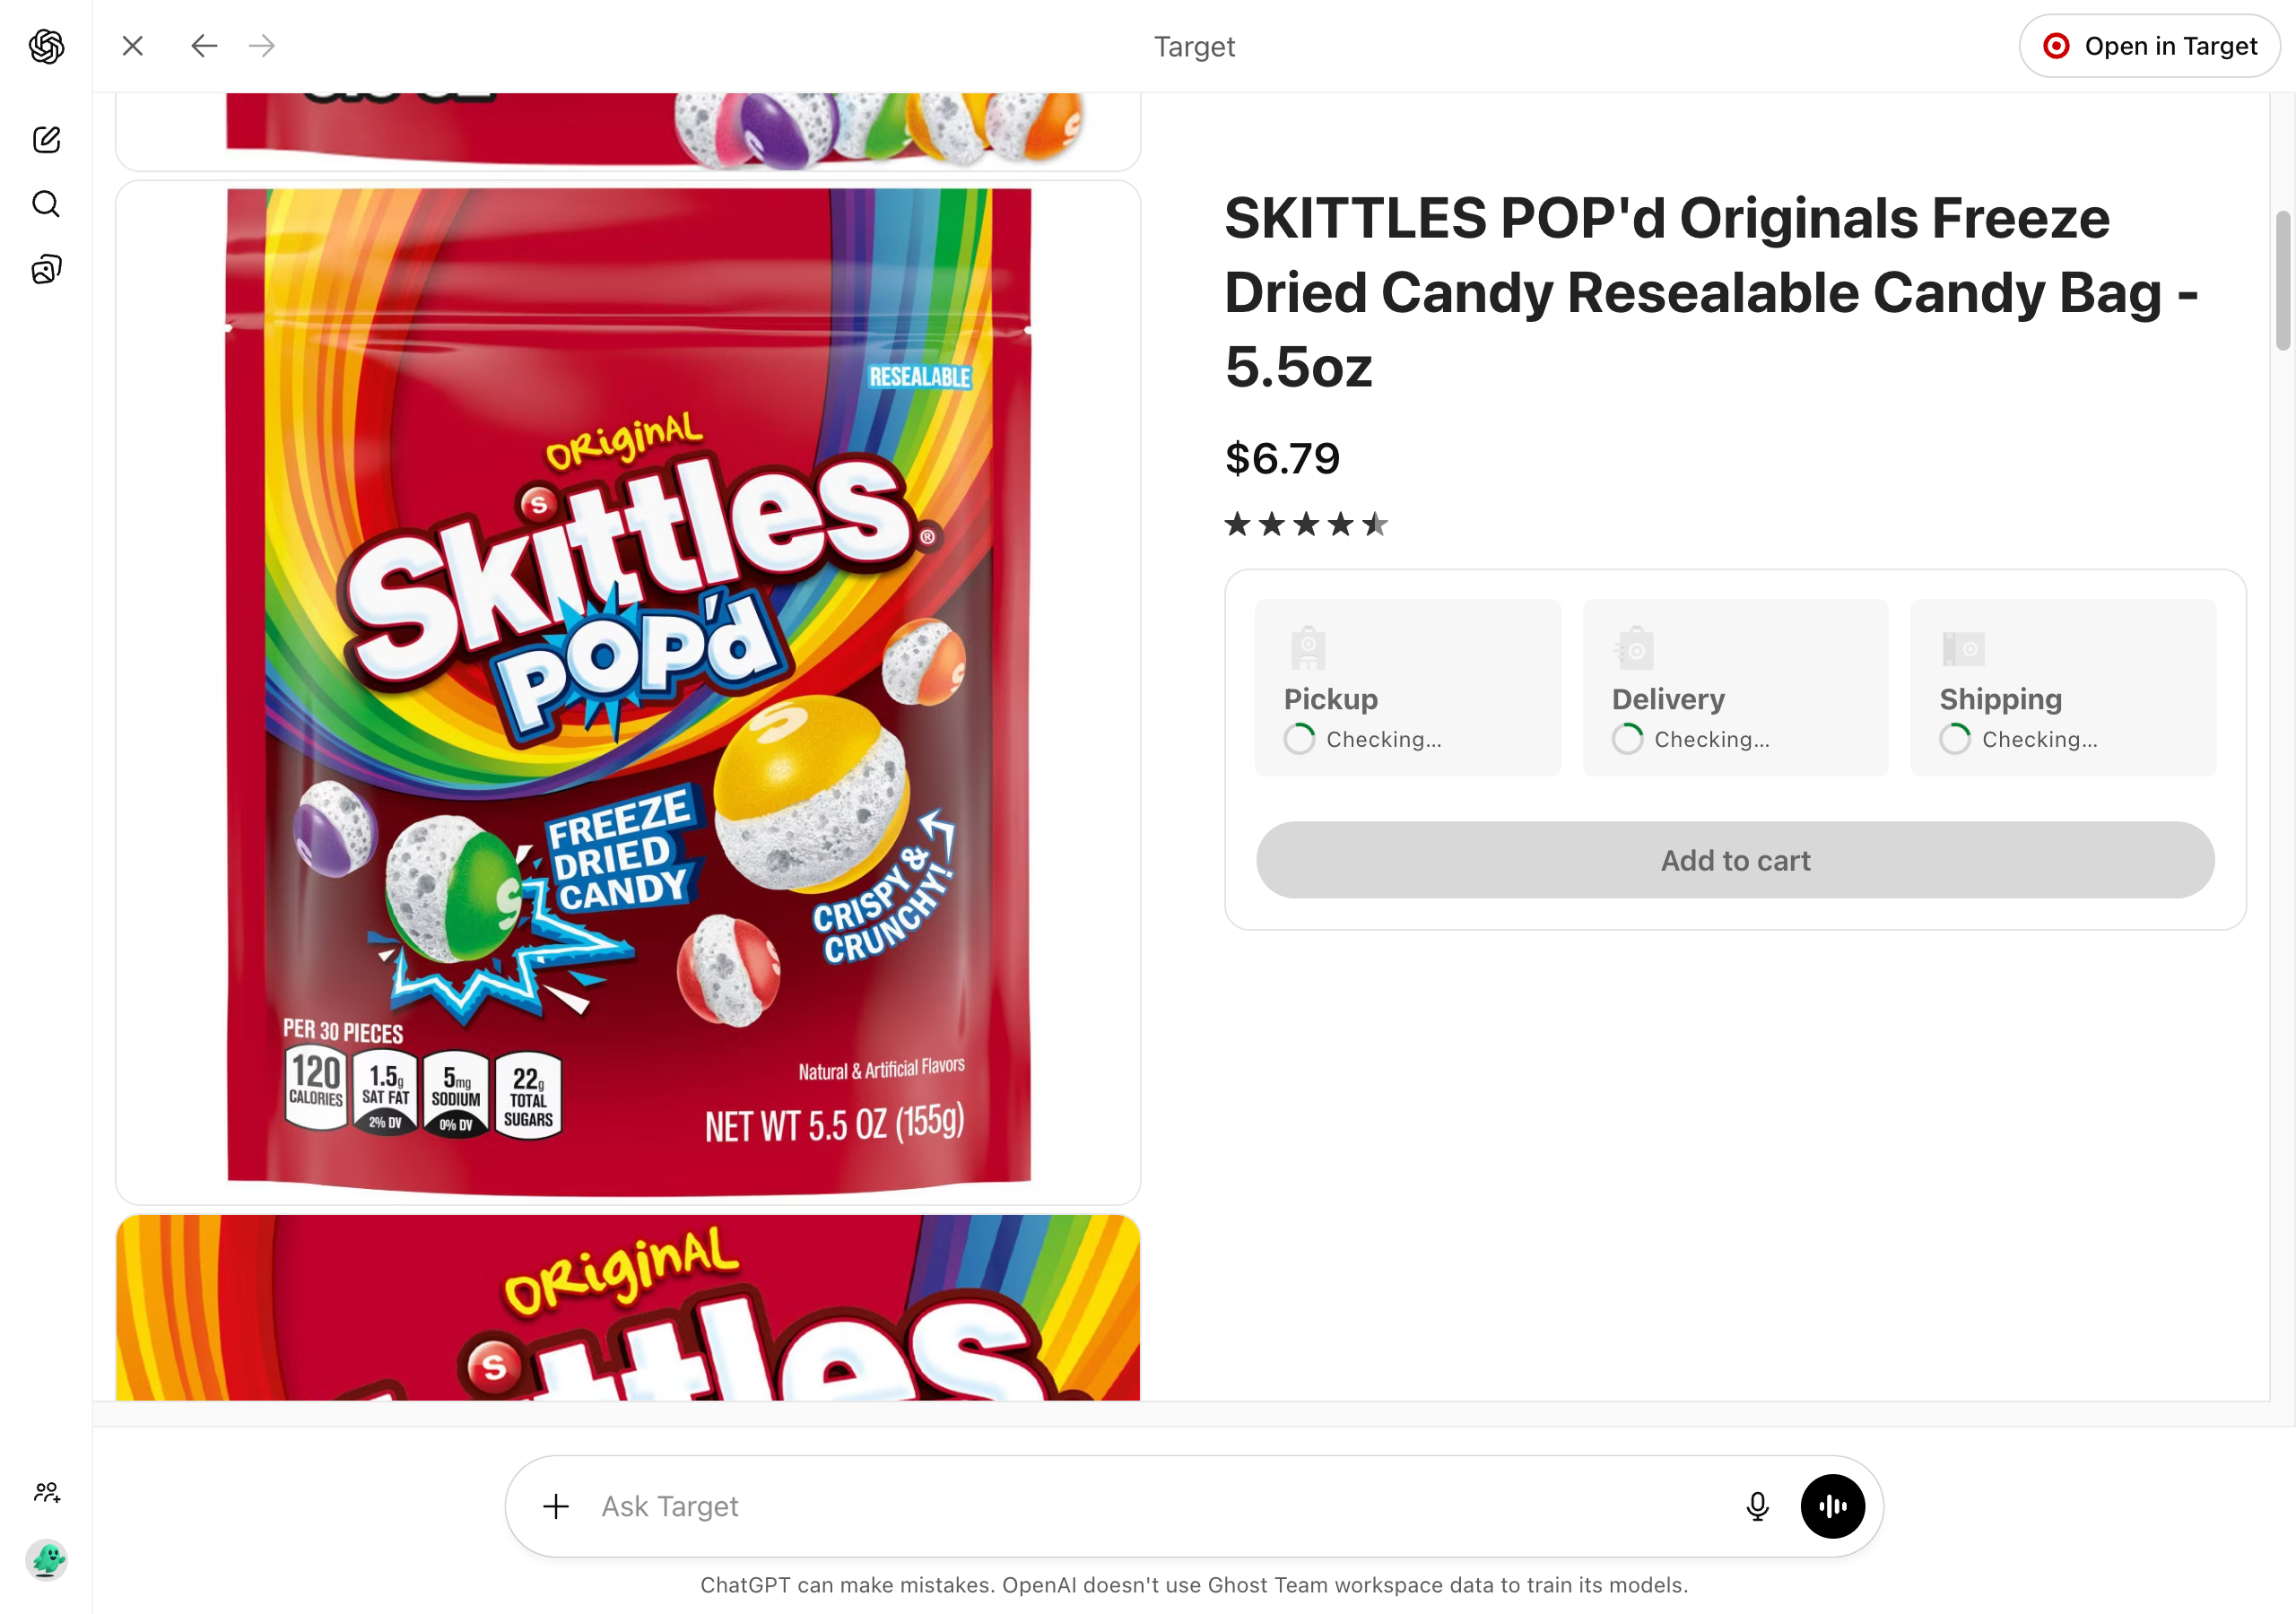Click the invite team members icon
This screenshot has height=1614, width=2296.
[46, 1492]
